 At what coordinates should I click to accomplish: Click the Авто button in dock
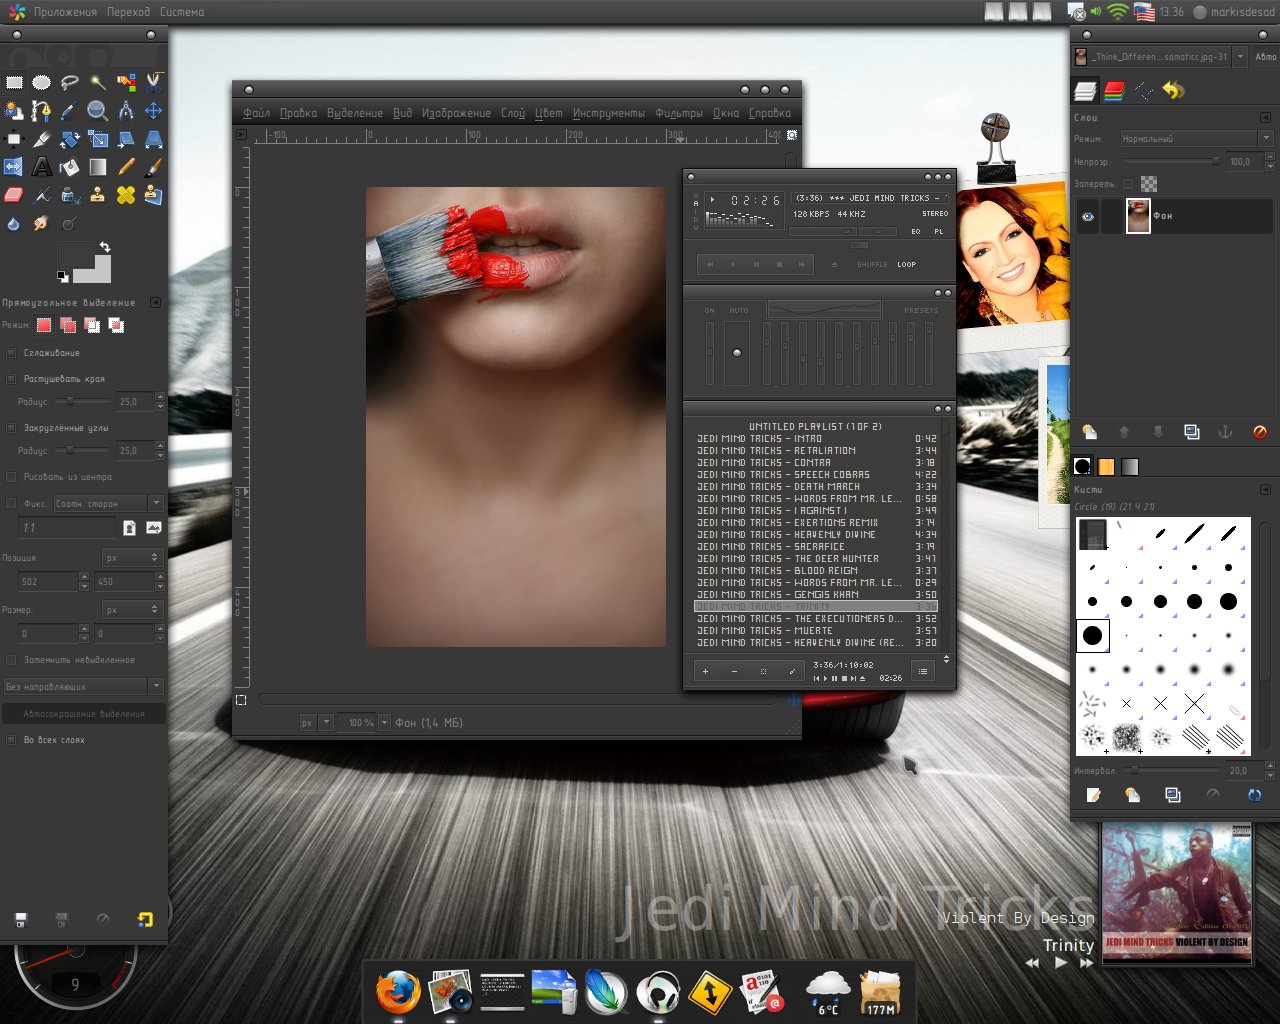[1265, 57]
